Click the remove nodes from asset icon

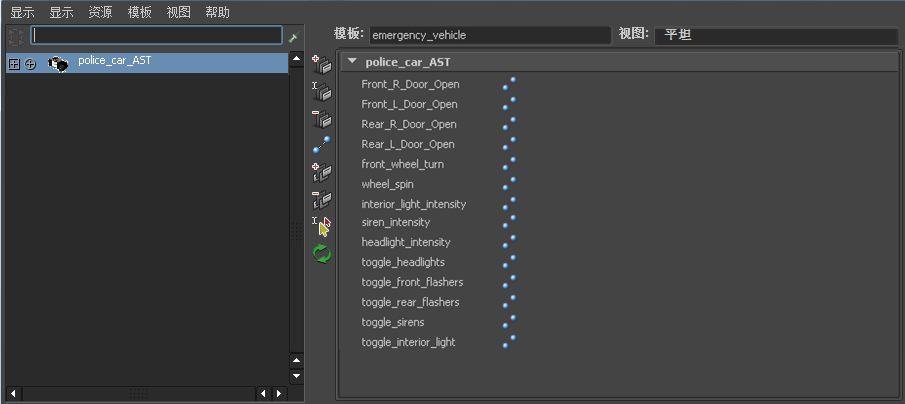(321, 199)
